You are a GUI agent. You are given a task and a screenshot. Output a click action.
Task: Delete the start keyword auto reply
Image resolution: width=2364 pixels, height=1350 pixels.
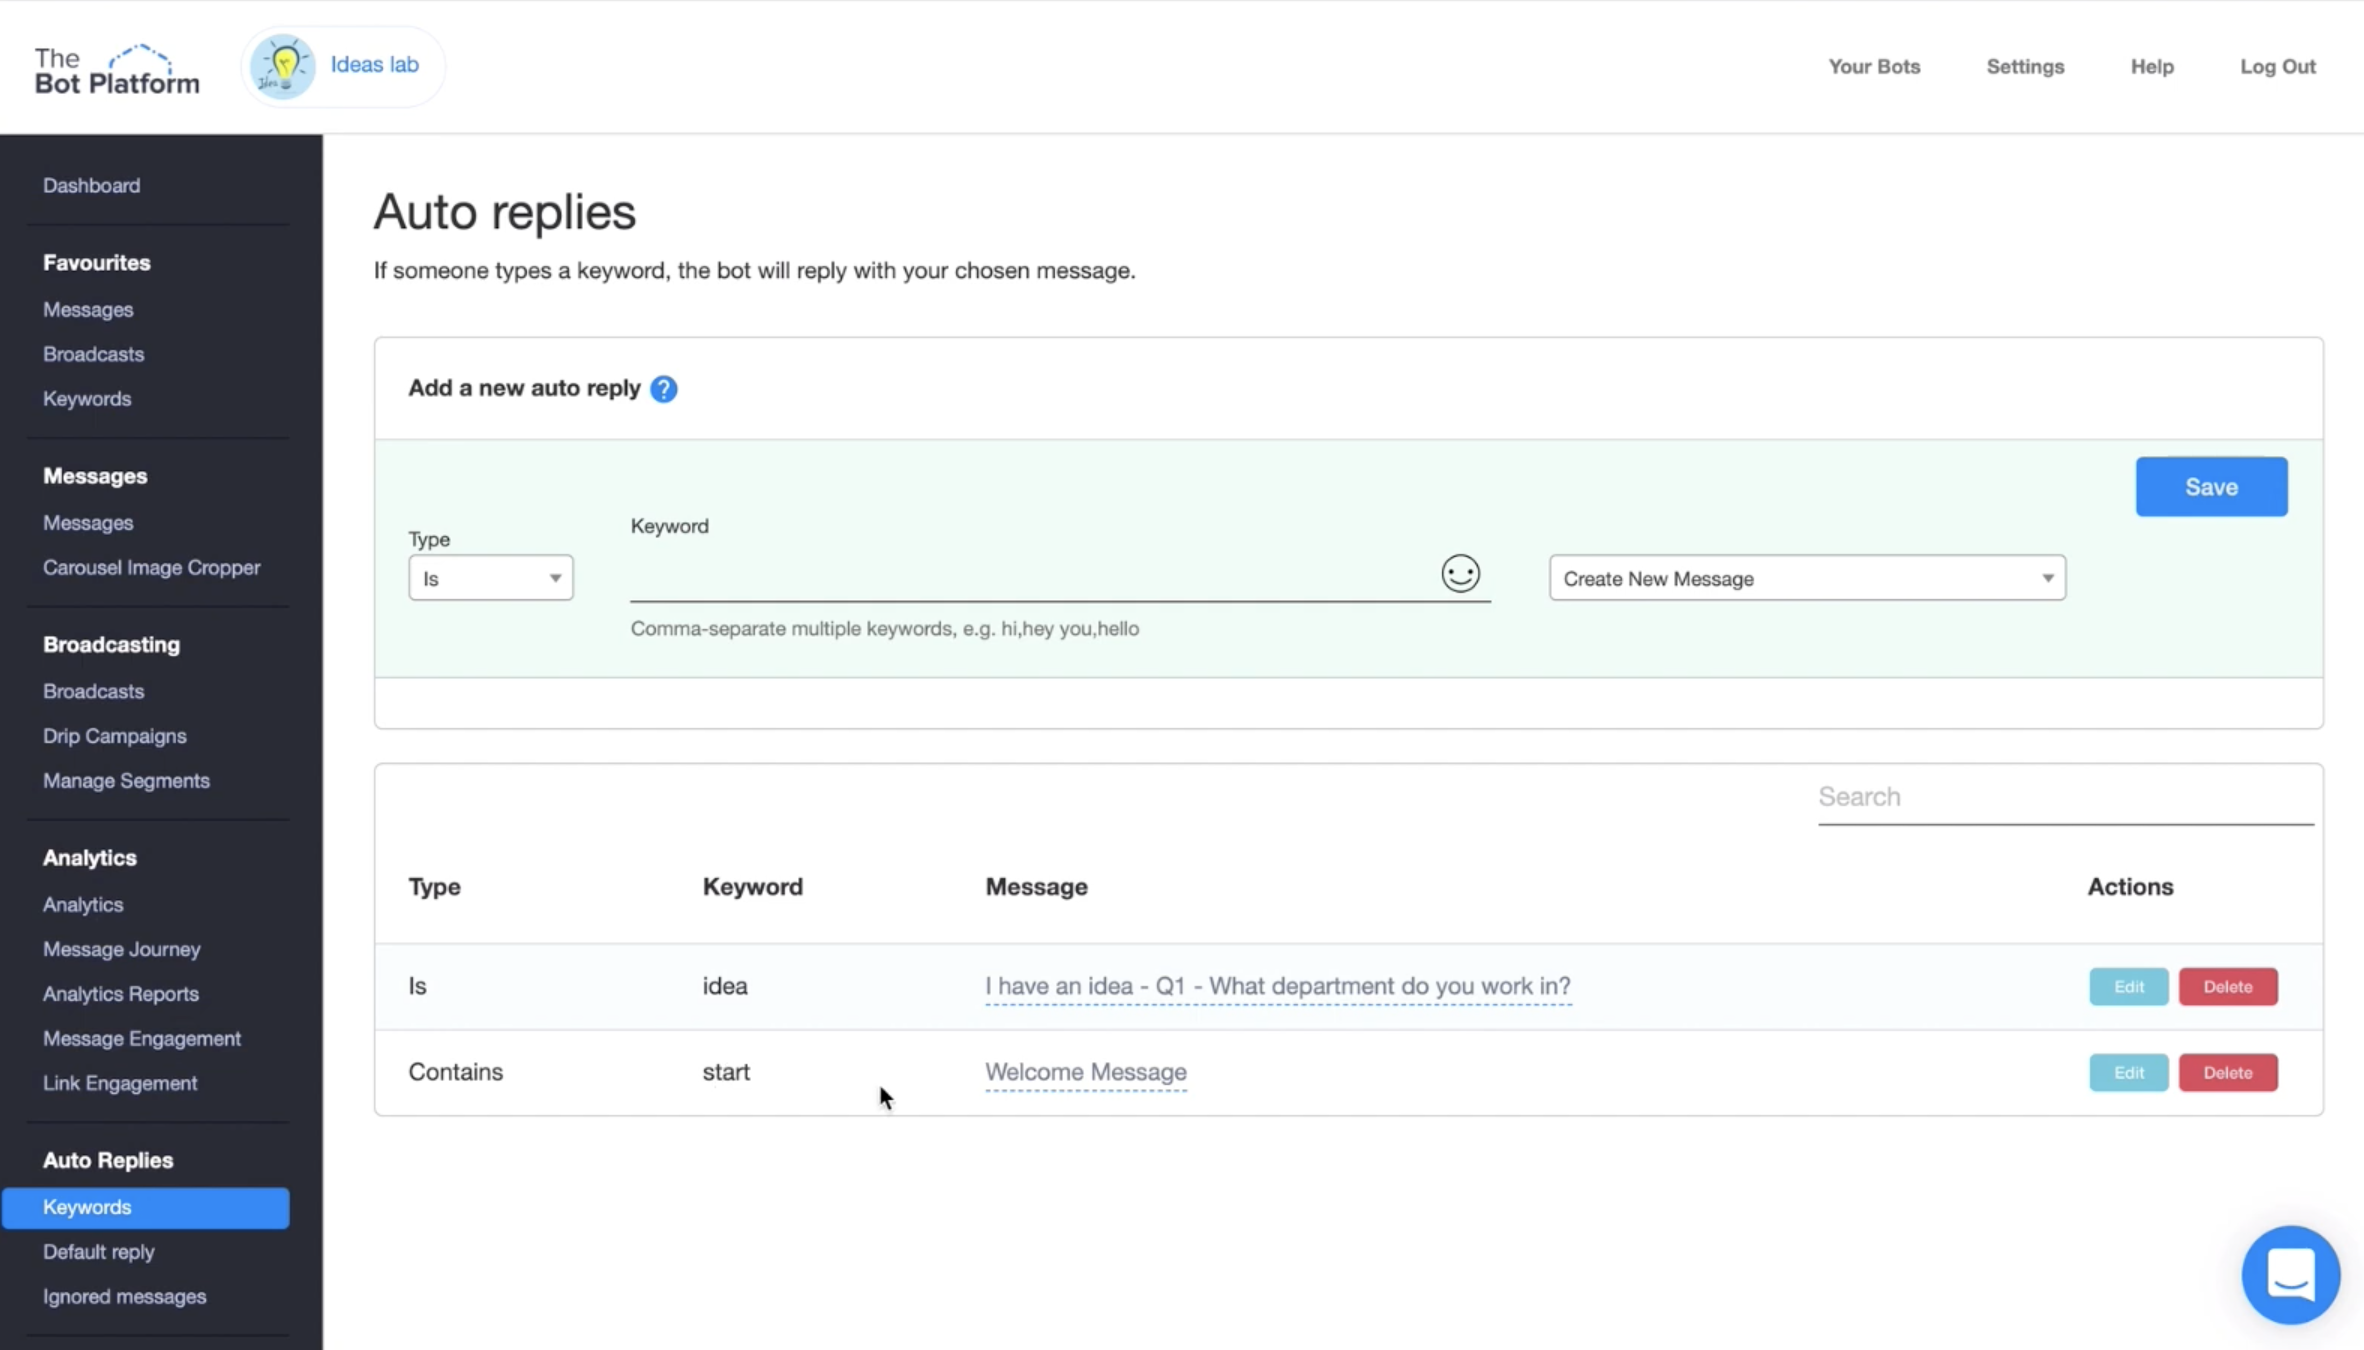click(2227, 1072)
